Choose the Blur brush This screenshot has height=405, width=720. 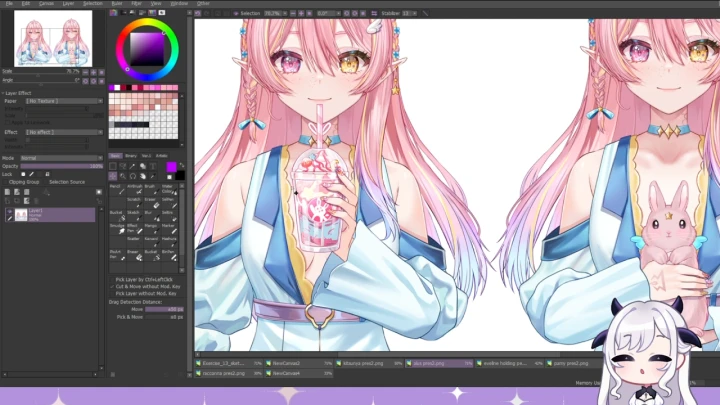pyautogui.click(x=151, y=216)
